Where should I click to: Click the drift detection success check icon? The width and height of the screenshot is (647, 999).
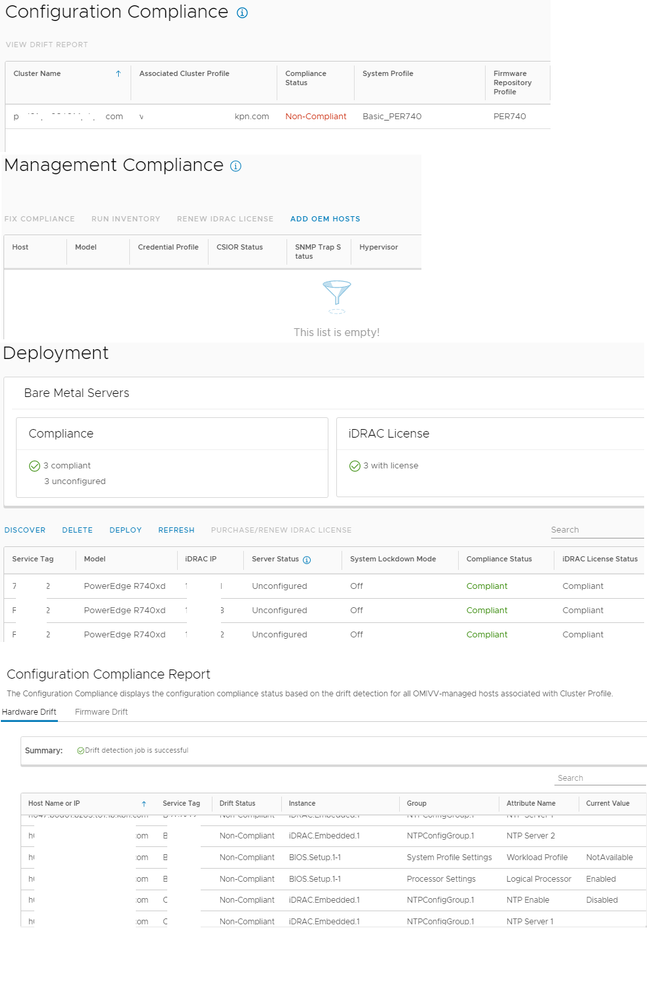pyautogui.click(x=80, y=751)
